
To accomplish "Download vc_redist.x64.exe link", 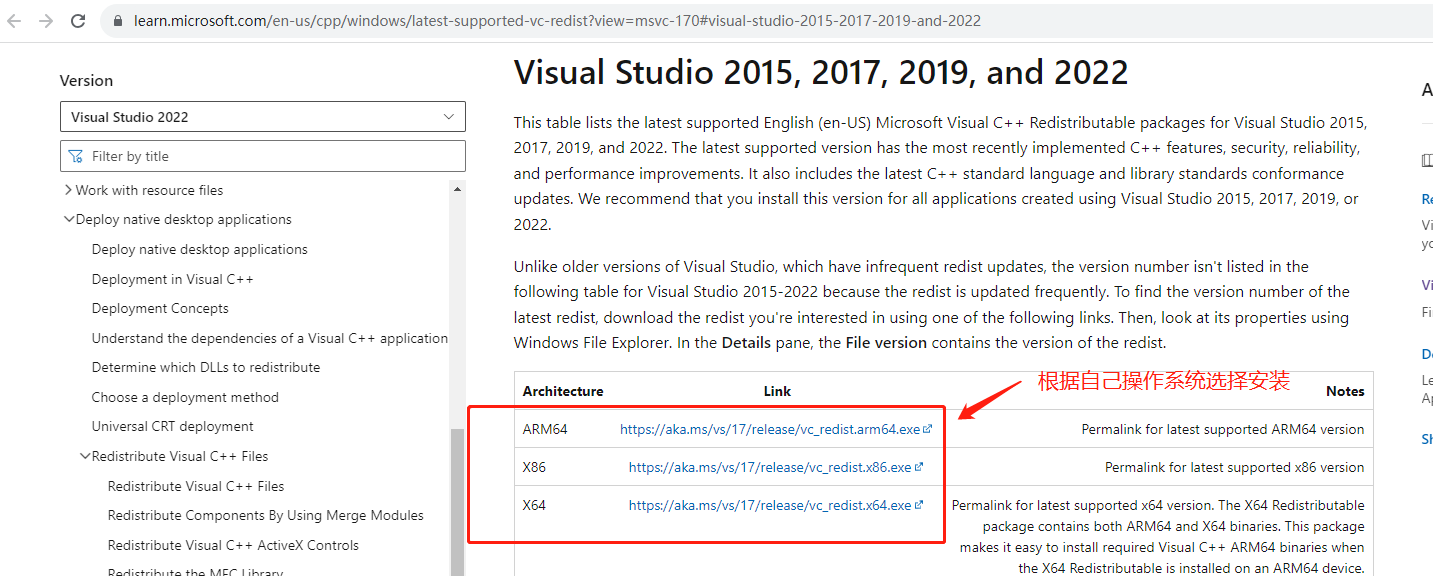I will (x=770, y=505).
